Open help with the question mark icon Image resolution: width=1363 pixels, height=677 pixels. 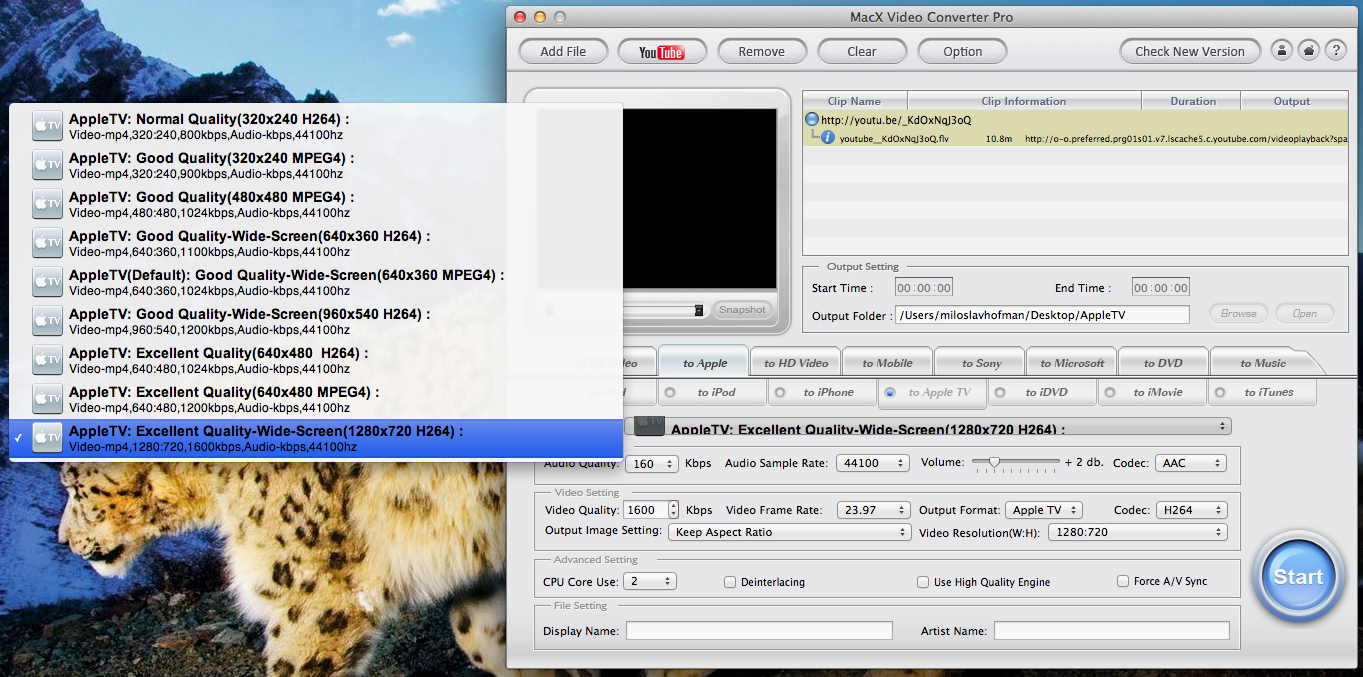coord(1335,51)
